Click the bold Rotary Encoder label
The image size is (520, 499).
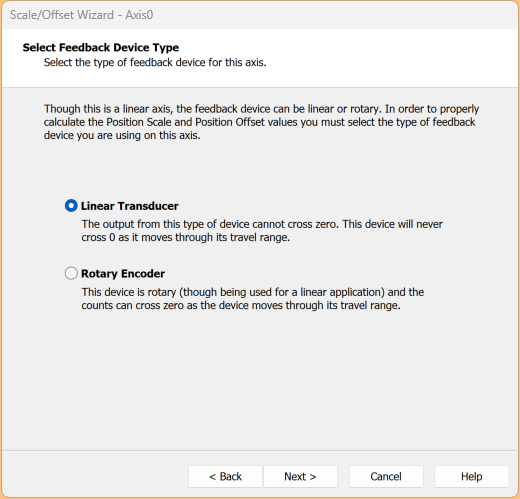tap(123, 274)
